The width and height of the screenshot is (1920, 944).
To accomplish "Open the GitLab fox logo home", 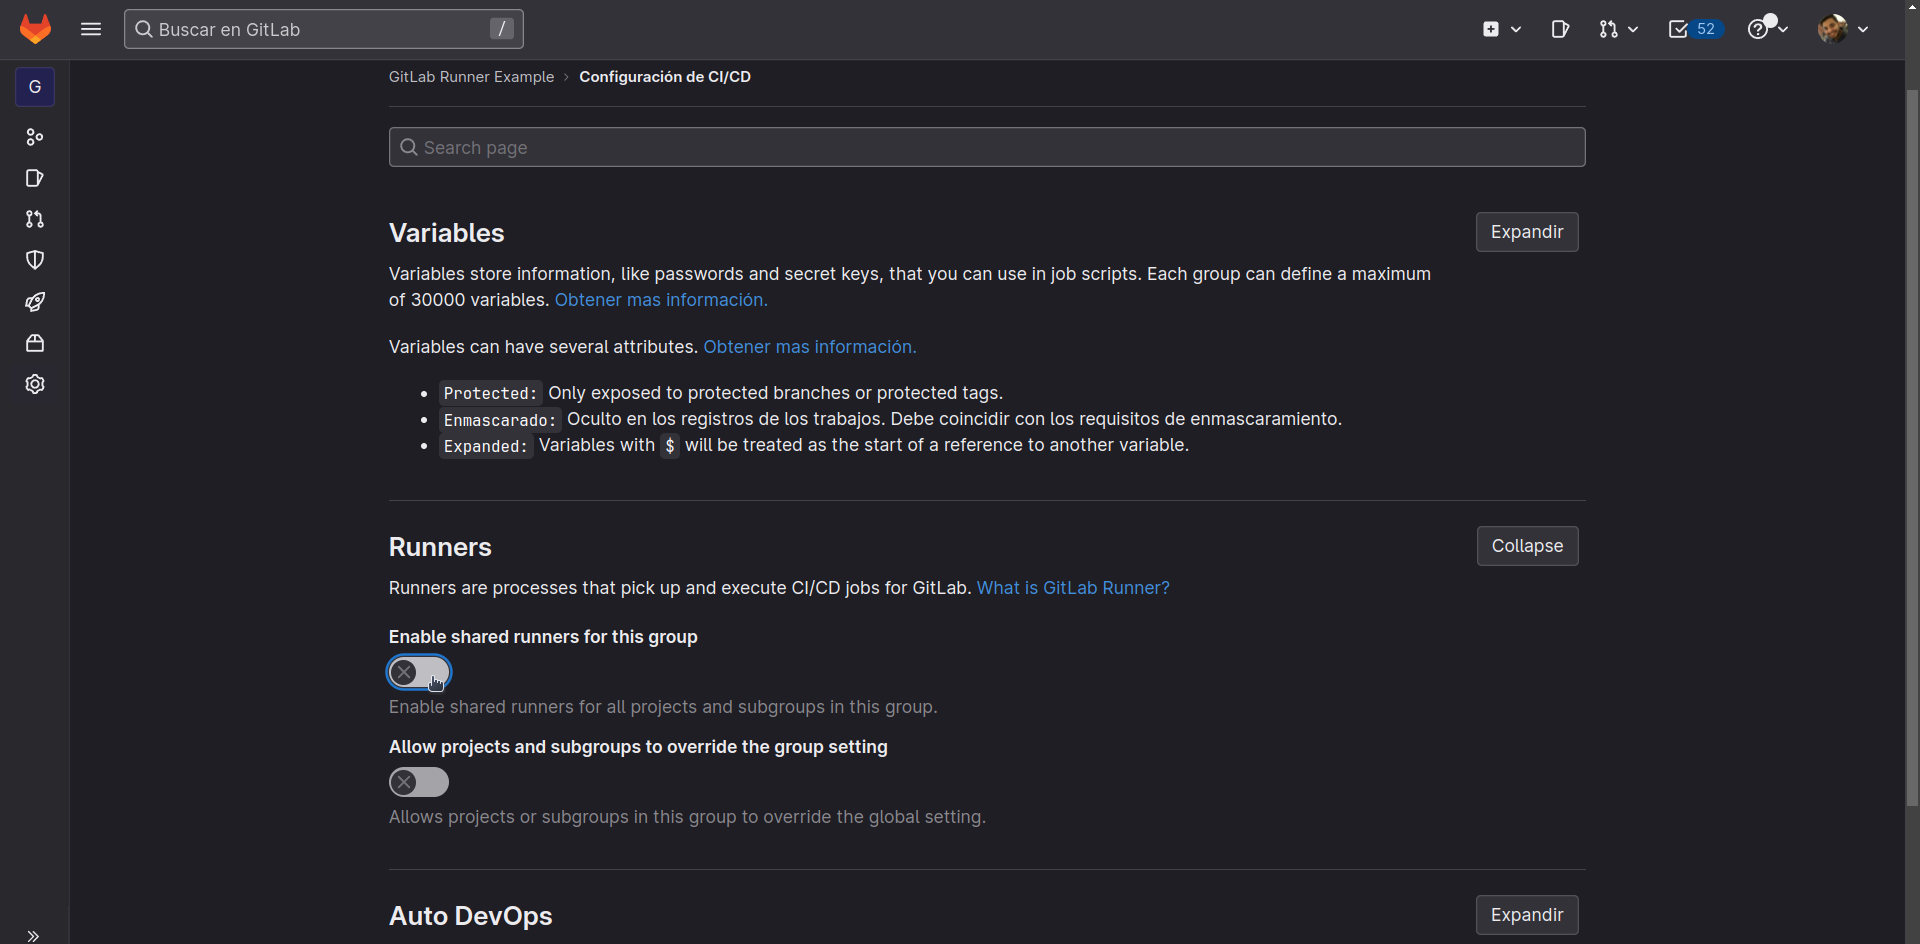I will tap(35, 29).
